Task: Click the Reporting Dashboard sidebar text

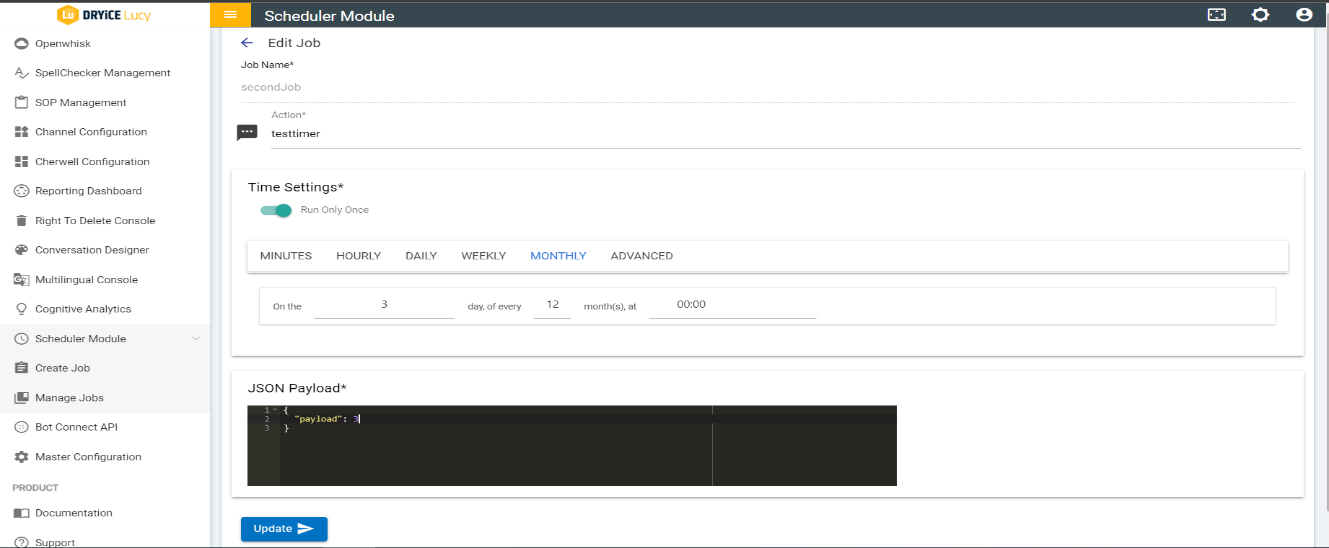Action: click(x=88, y=191)
